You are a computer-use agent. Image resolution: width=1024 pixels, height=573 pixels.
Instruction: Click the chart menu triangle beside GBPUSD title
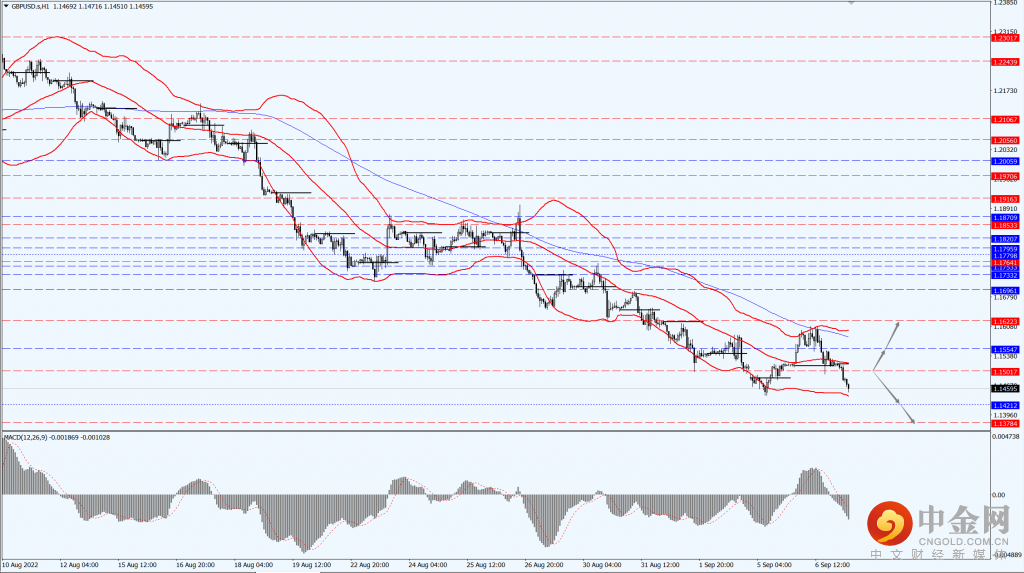6,6
